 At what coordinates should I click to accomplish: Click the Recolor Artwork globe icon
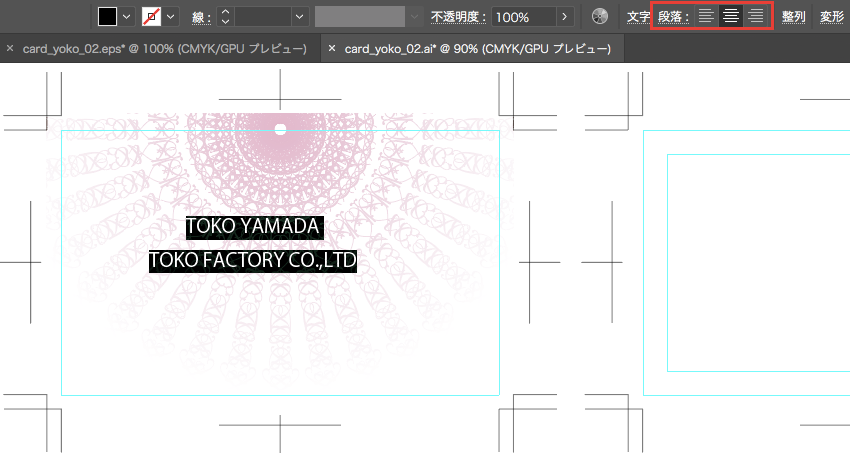(x=600, y=16)
